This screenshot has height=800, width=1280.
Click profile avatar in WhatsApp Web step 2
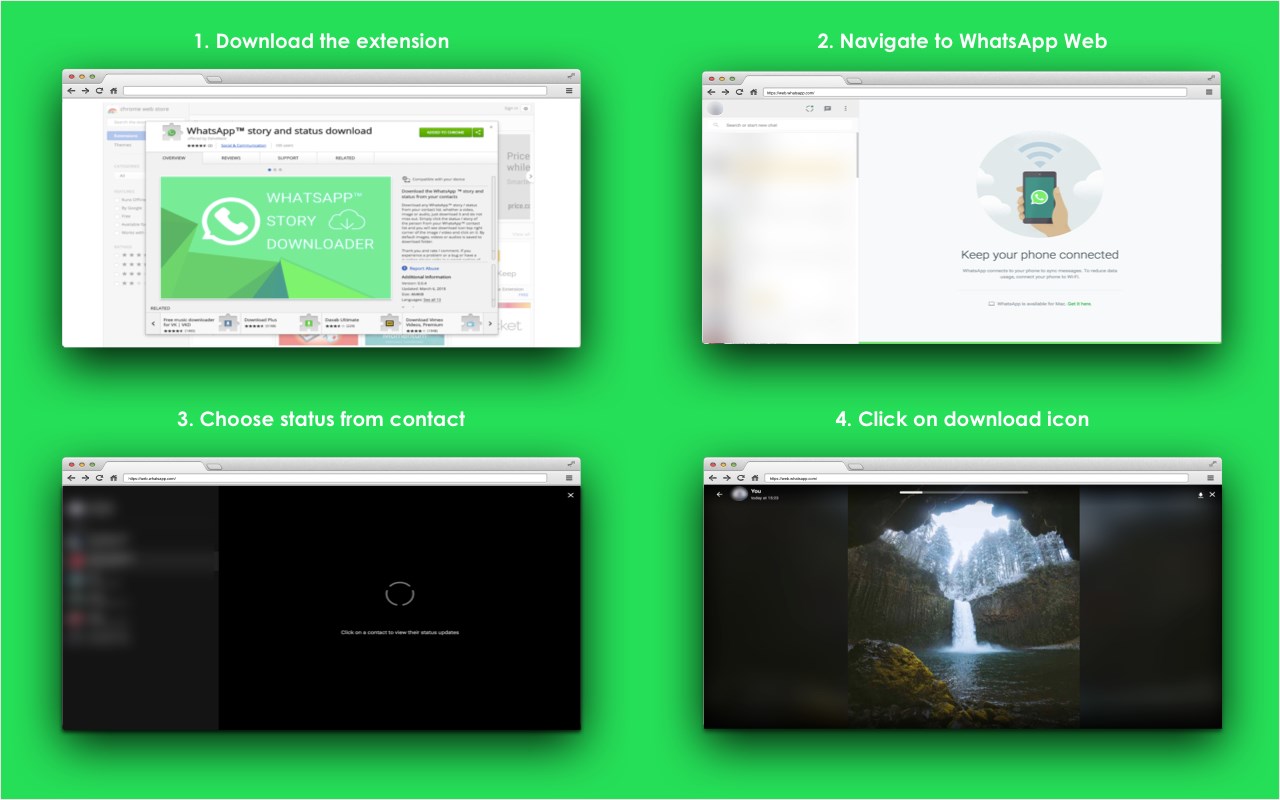(715, 108)
